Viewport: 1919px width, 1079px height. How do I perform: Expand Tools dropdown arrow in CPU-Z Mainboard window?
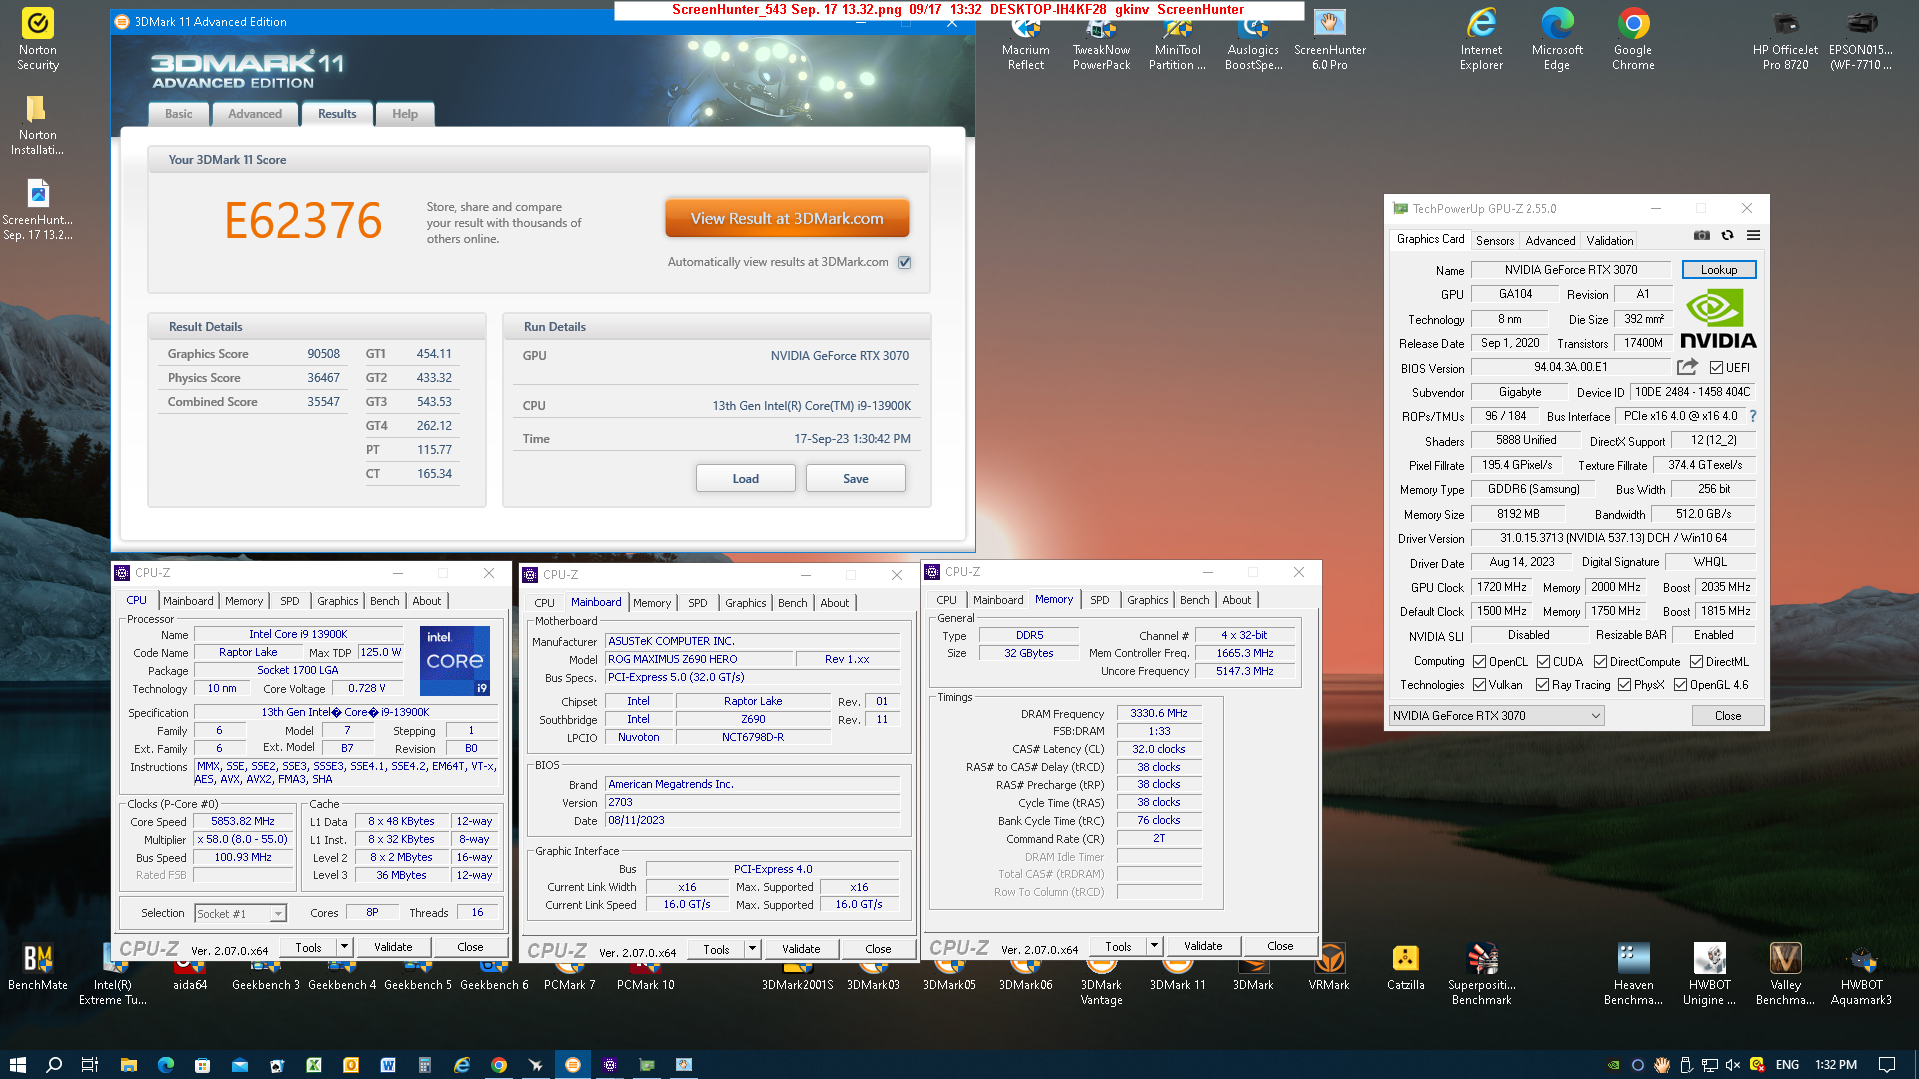coord(752,949)
